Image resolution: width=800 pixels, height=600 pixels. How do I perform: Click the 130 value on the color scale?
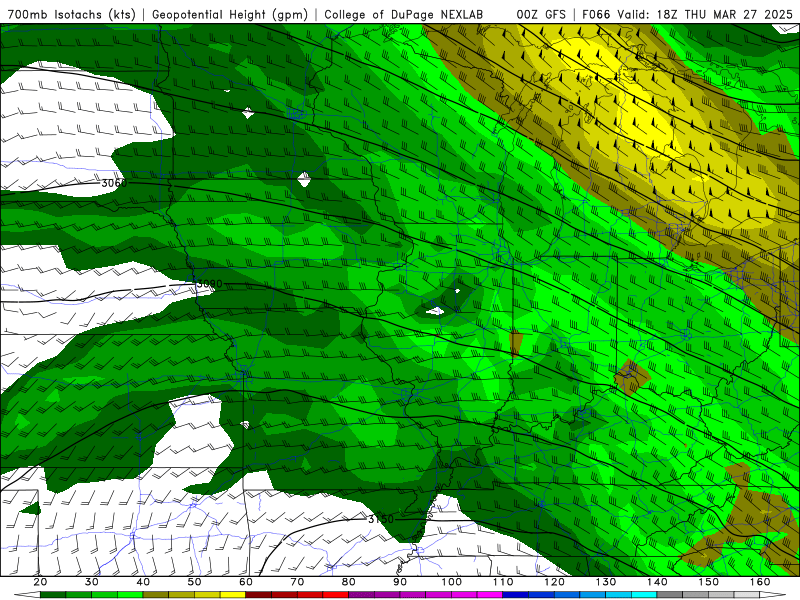click(606, 582)
